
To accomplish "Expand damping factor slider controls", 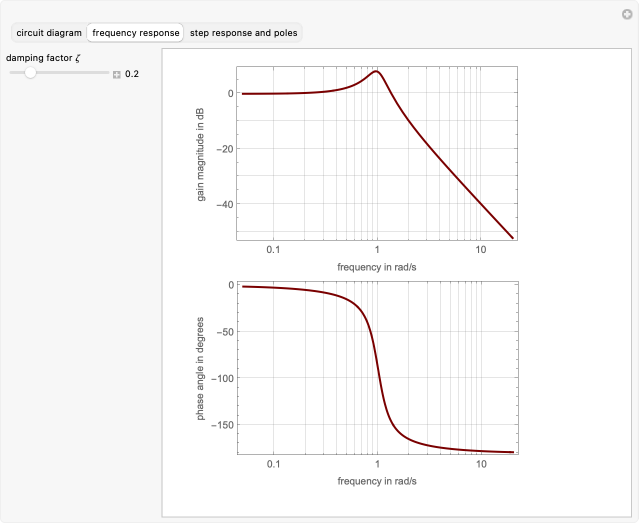I will [x=117, y=74].
